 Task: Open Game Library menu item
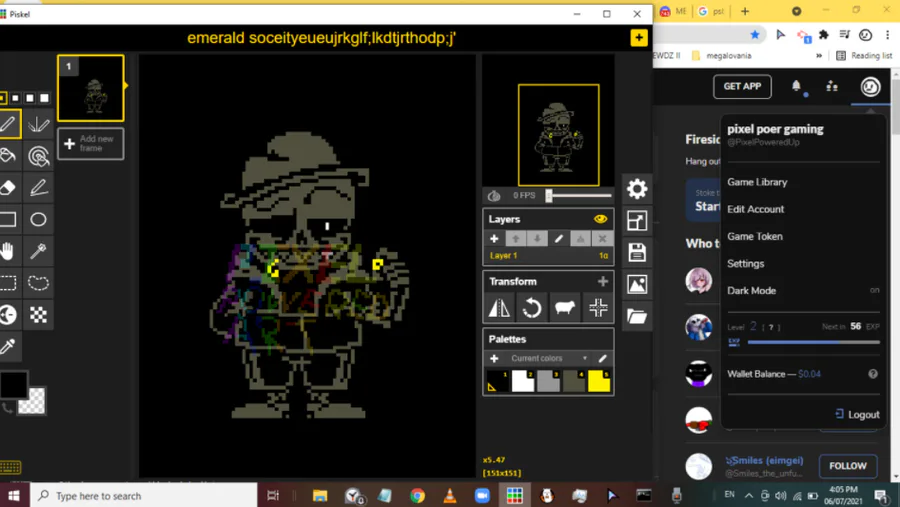pos(757,182)
